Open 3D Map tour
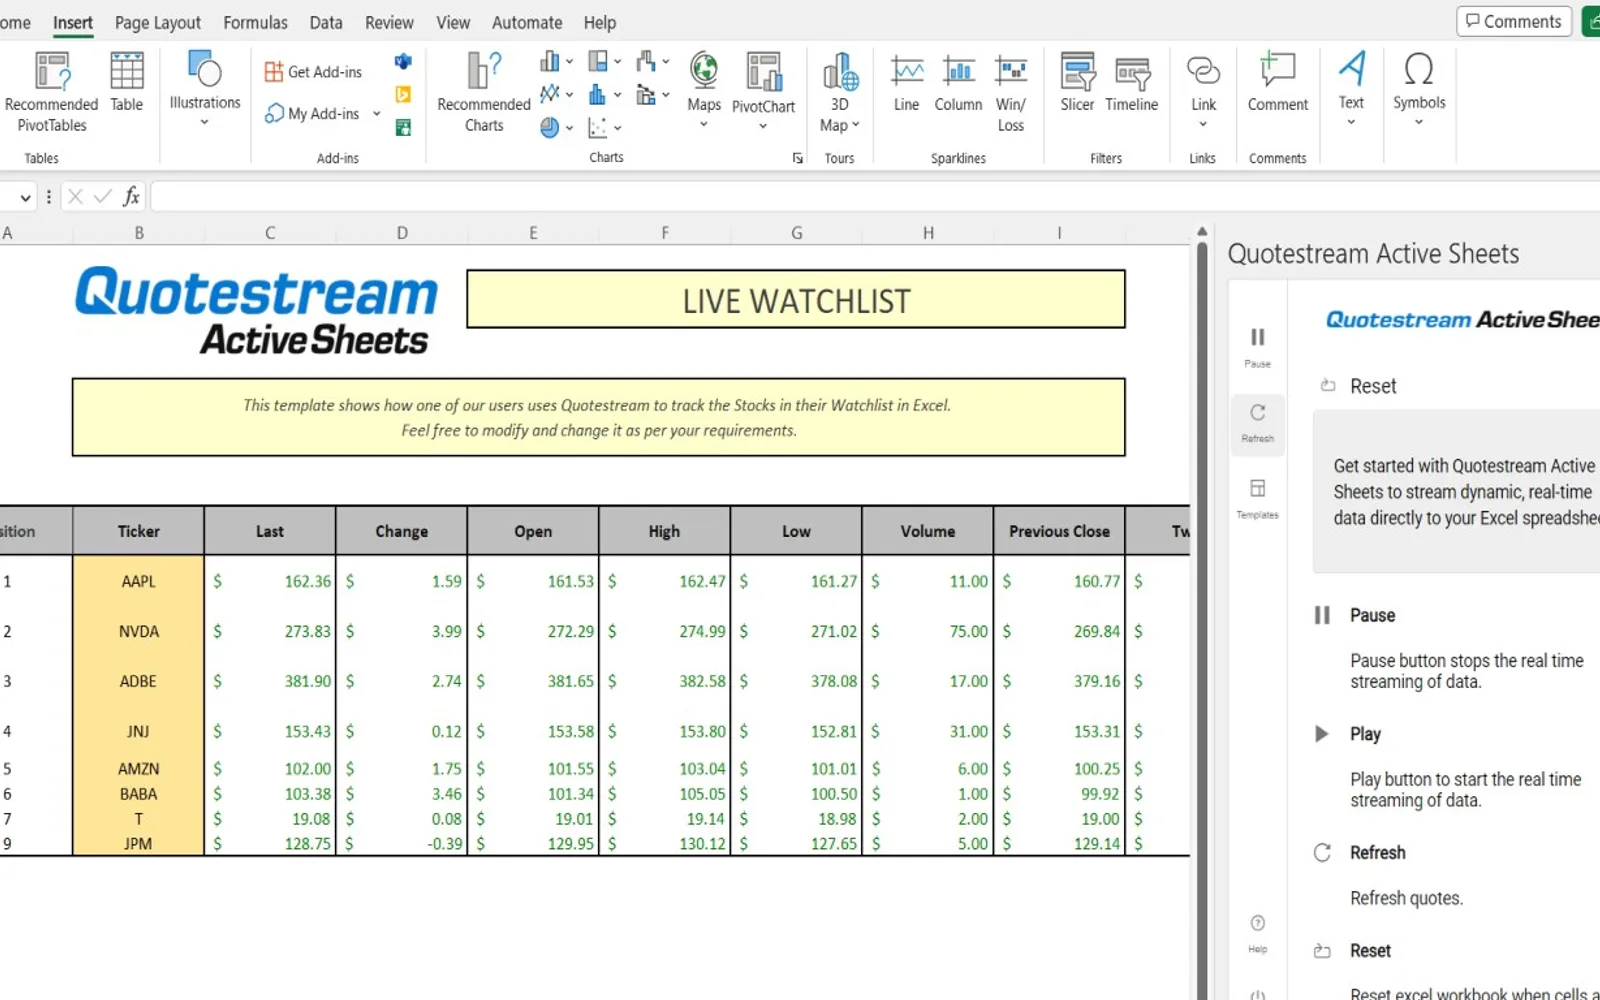Viewport: 1600px width, 1000px height. (x=840, y=92)
